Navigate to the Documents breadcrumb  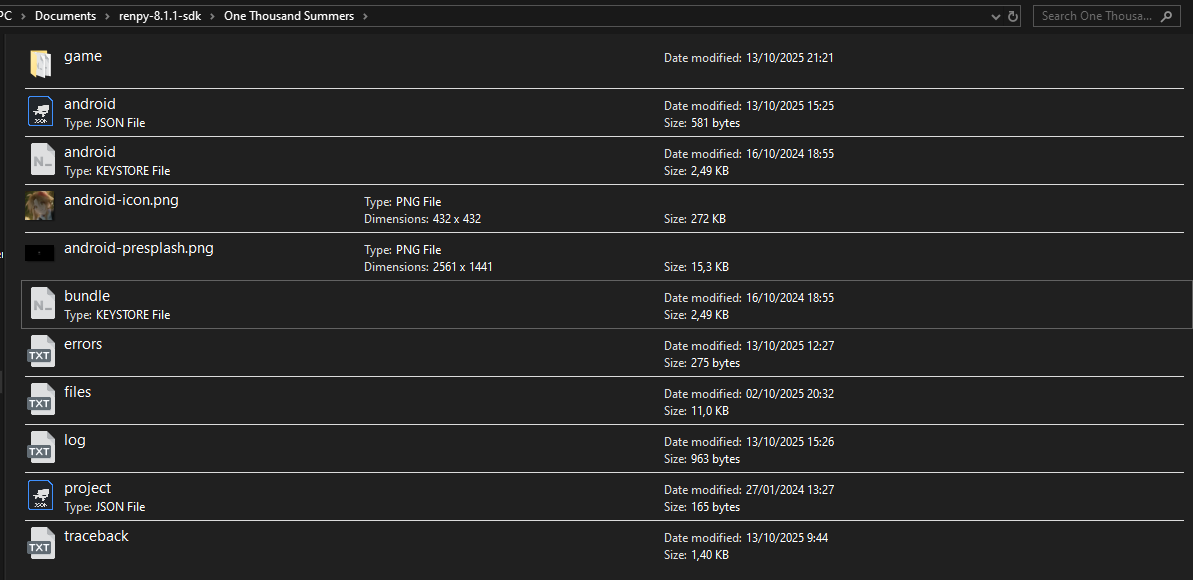66,16
